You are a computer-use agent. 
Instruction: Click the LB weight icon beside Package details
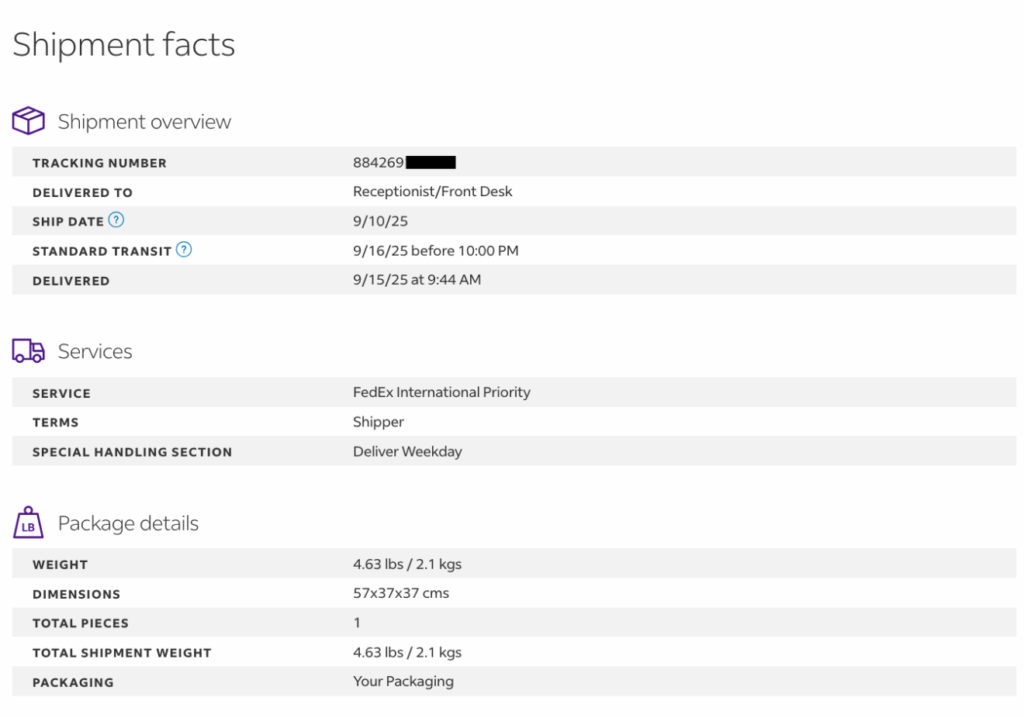click(28, 523)
